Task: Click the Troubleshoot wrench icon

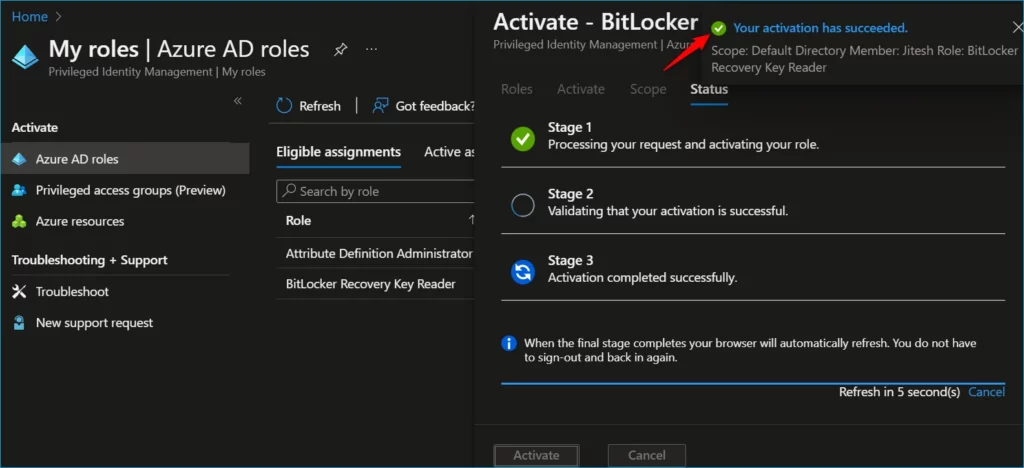Action: tap(19, 292)
